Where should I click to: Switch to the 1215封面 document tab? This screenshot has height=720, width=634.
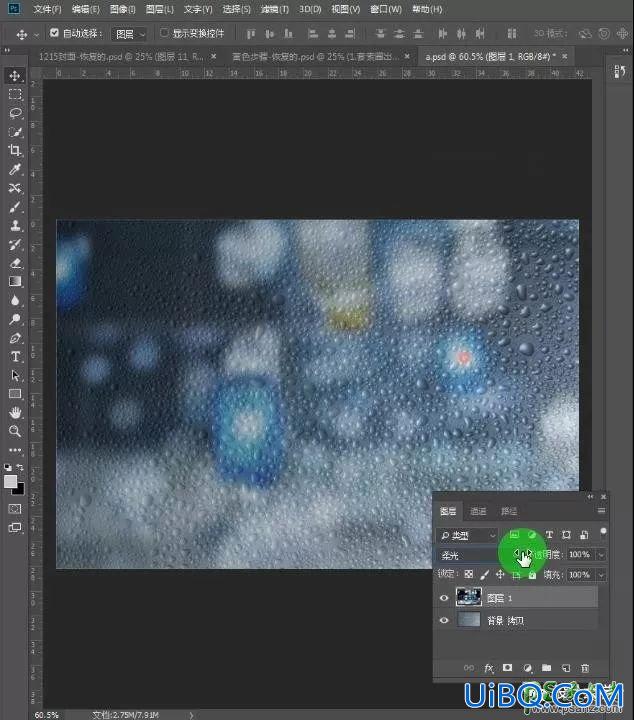(x=122, y=56)
